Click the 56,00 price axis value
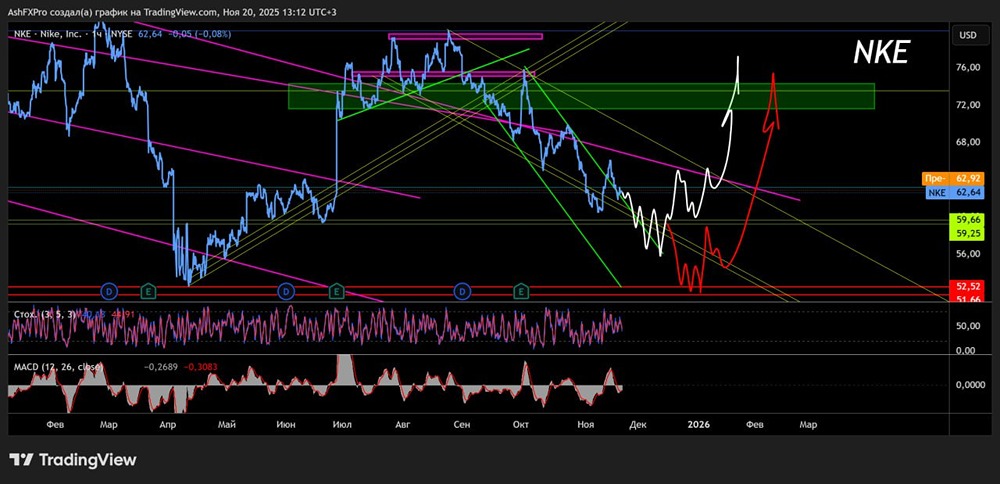 967,254
